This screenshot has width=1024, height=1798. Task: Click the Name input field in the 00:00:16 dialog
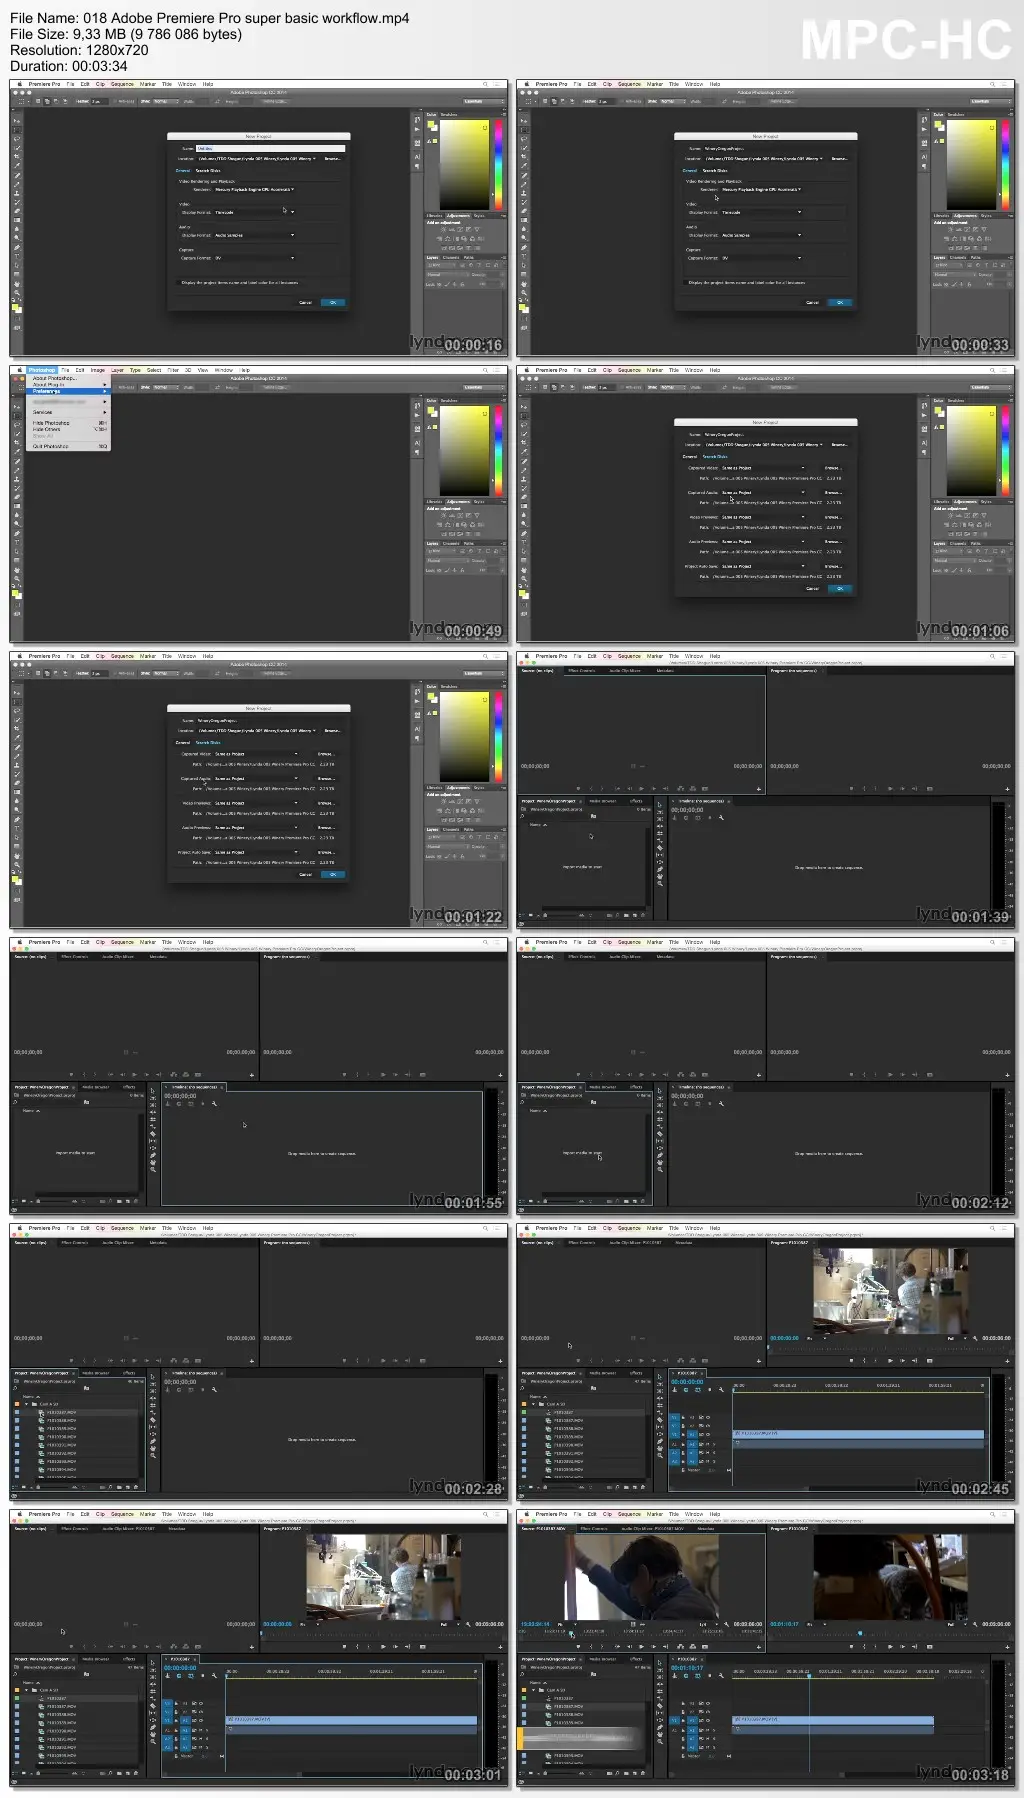coord(270,148)
